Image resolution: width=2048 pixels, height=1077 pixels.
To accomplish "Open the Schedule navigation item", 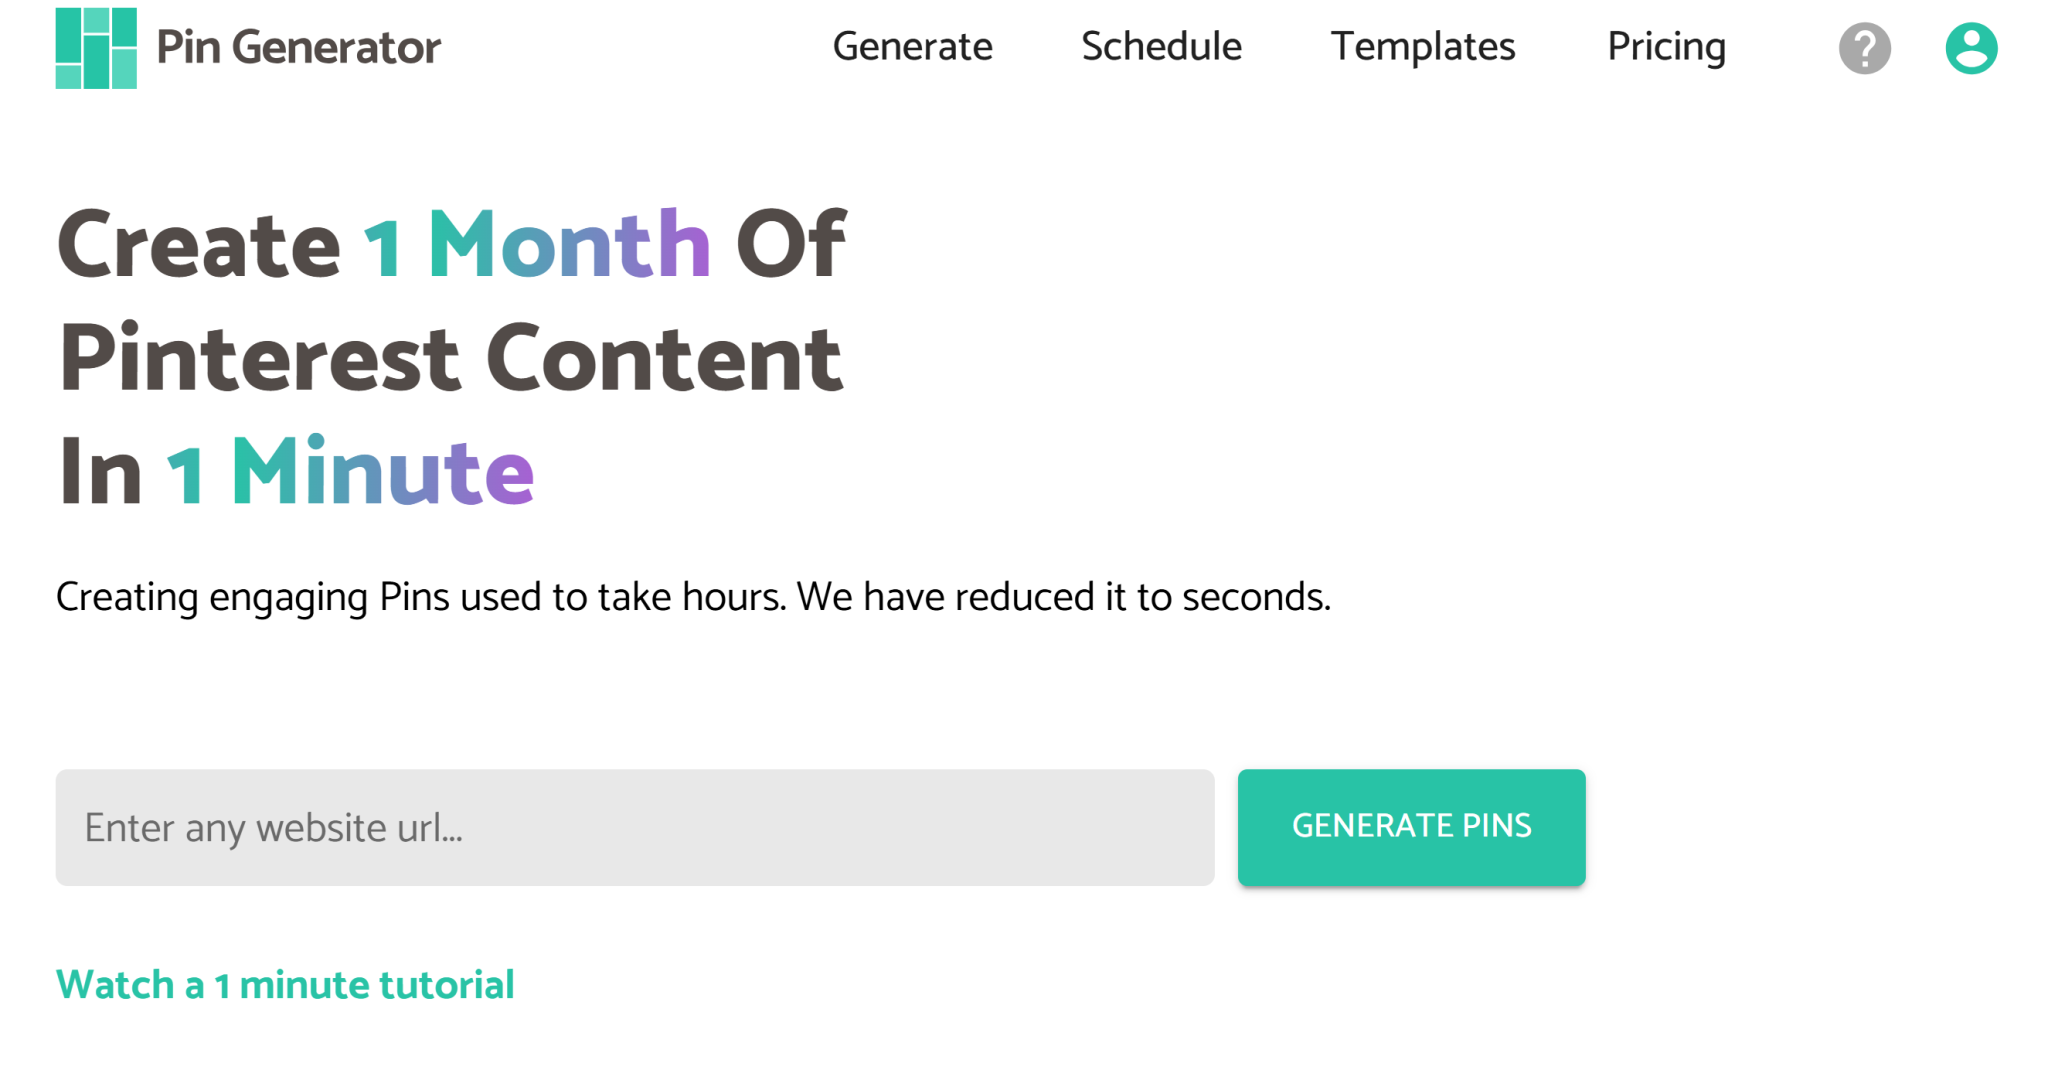I will [x=1161, y=47].
